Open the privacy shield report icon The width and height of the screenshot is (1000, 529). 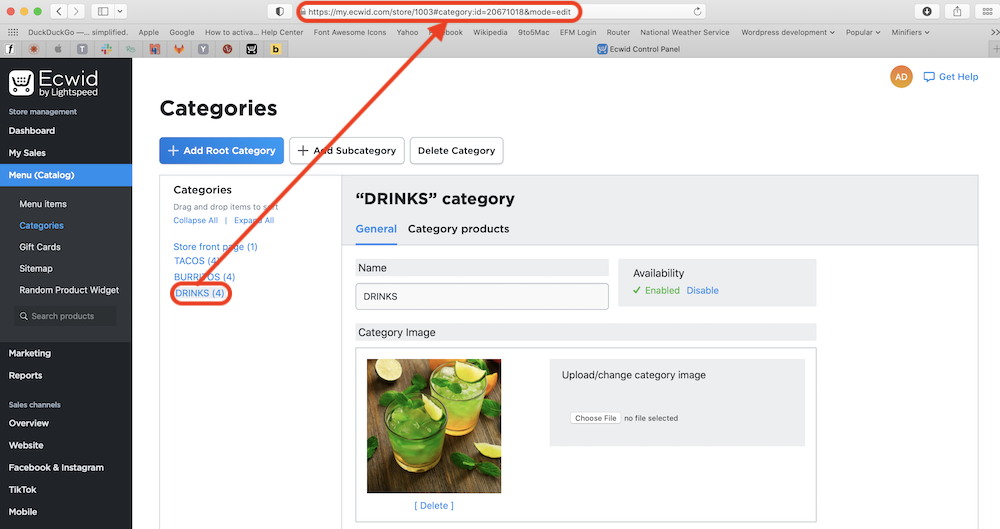pyautogui.click(x=280, y=11)
